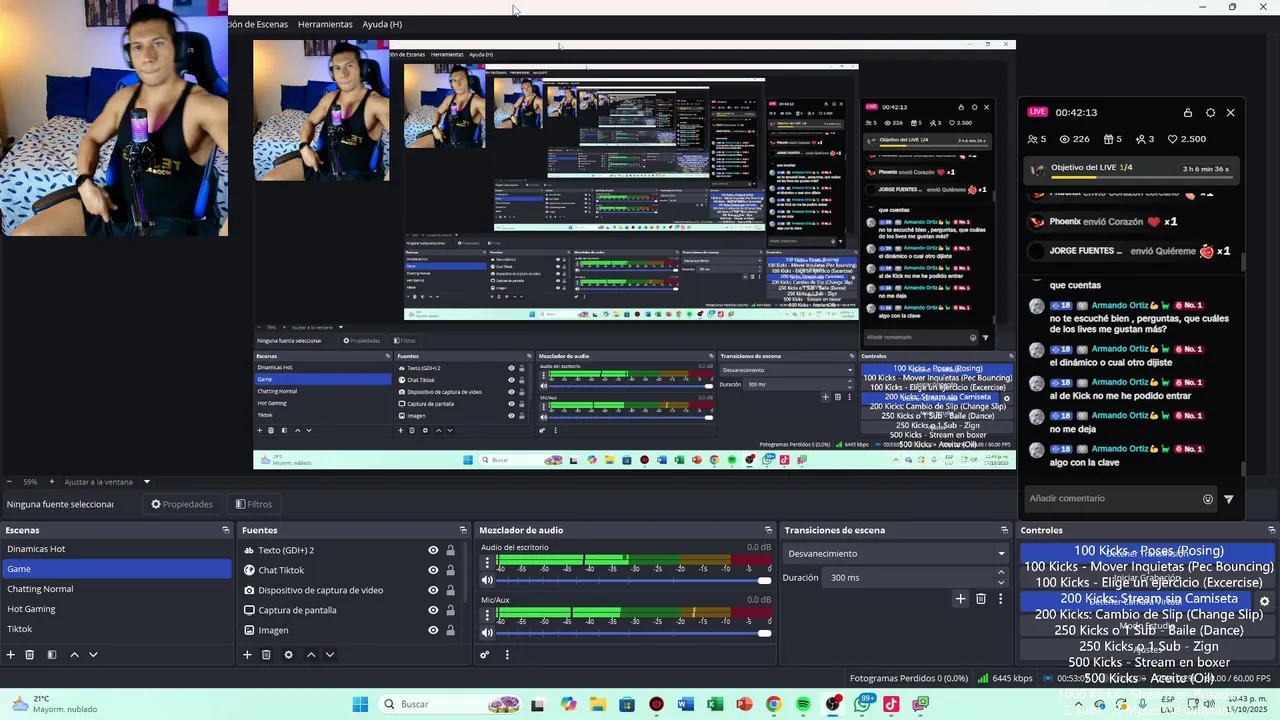Screen dimensions: 1280x720
Task: Move the source up in Fuentes toolbar
Action: point(311,655)
